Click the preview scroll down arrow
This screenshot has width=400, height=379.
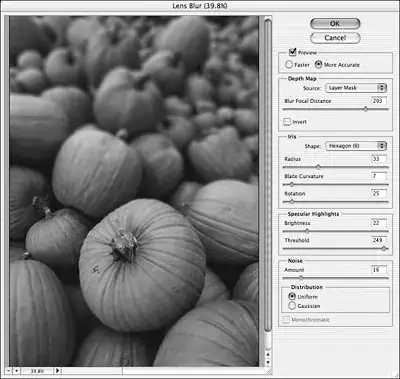(x=268, y=362)
